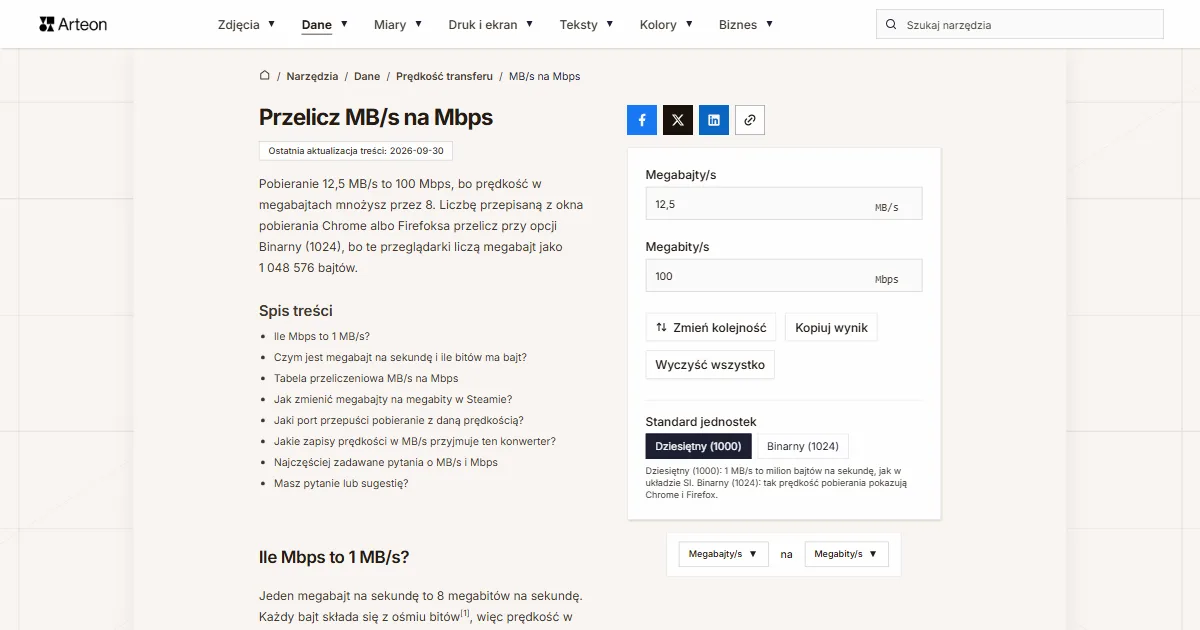Open 'Tabela przeliczeniowa MB/s na Mbps' link

point(366,378)
